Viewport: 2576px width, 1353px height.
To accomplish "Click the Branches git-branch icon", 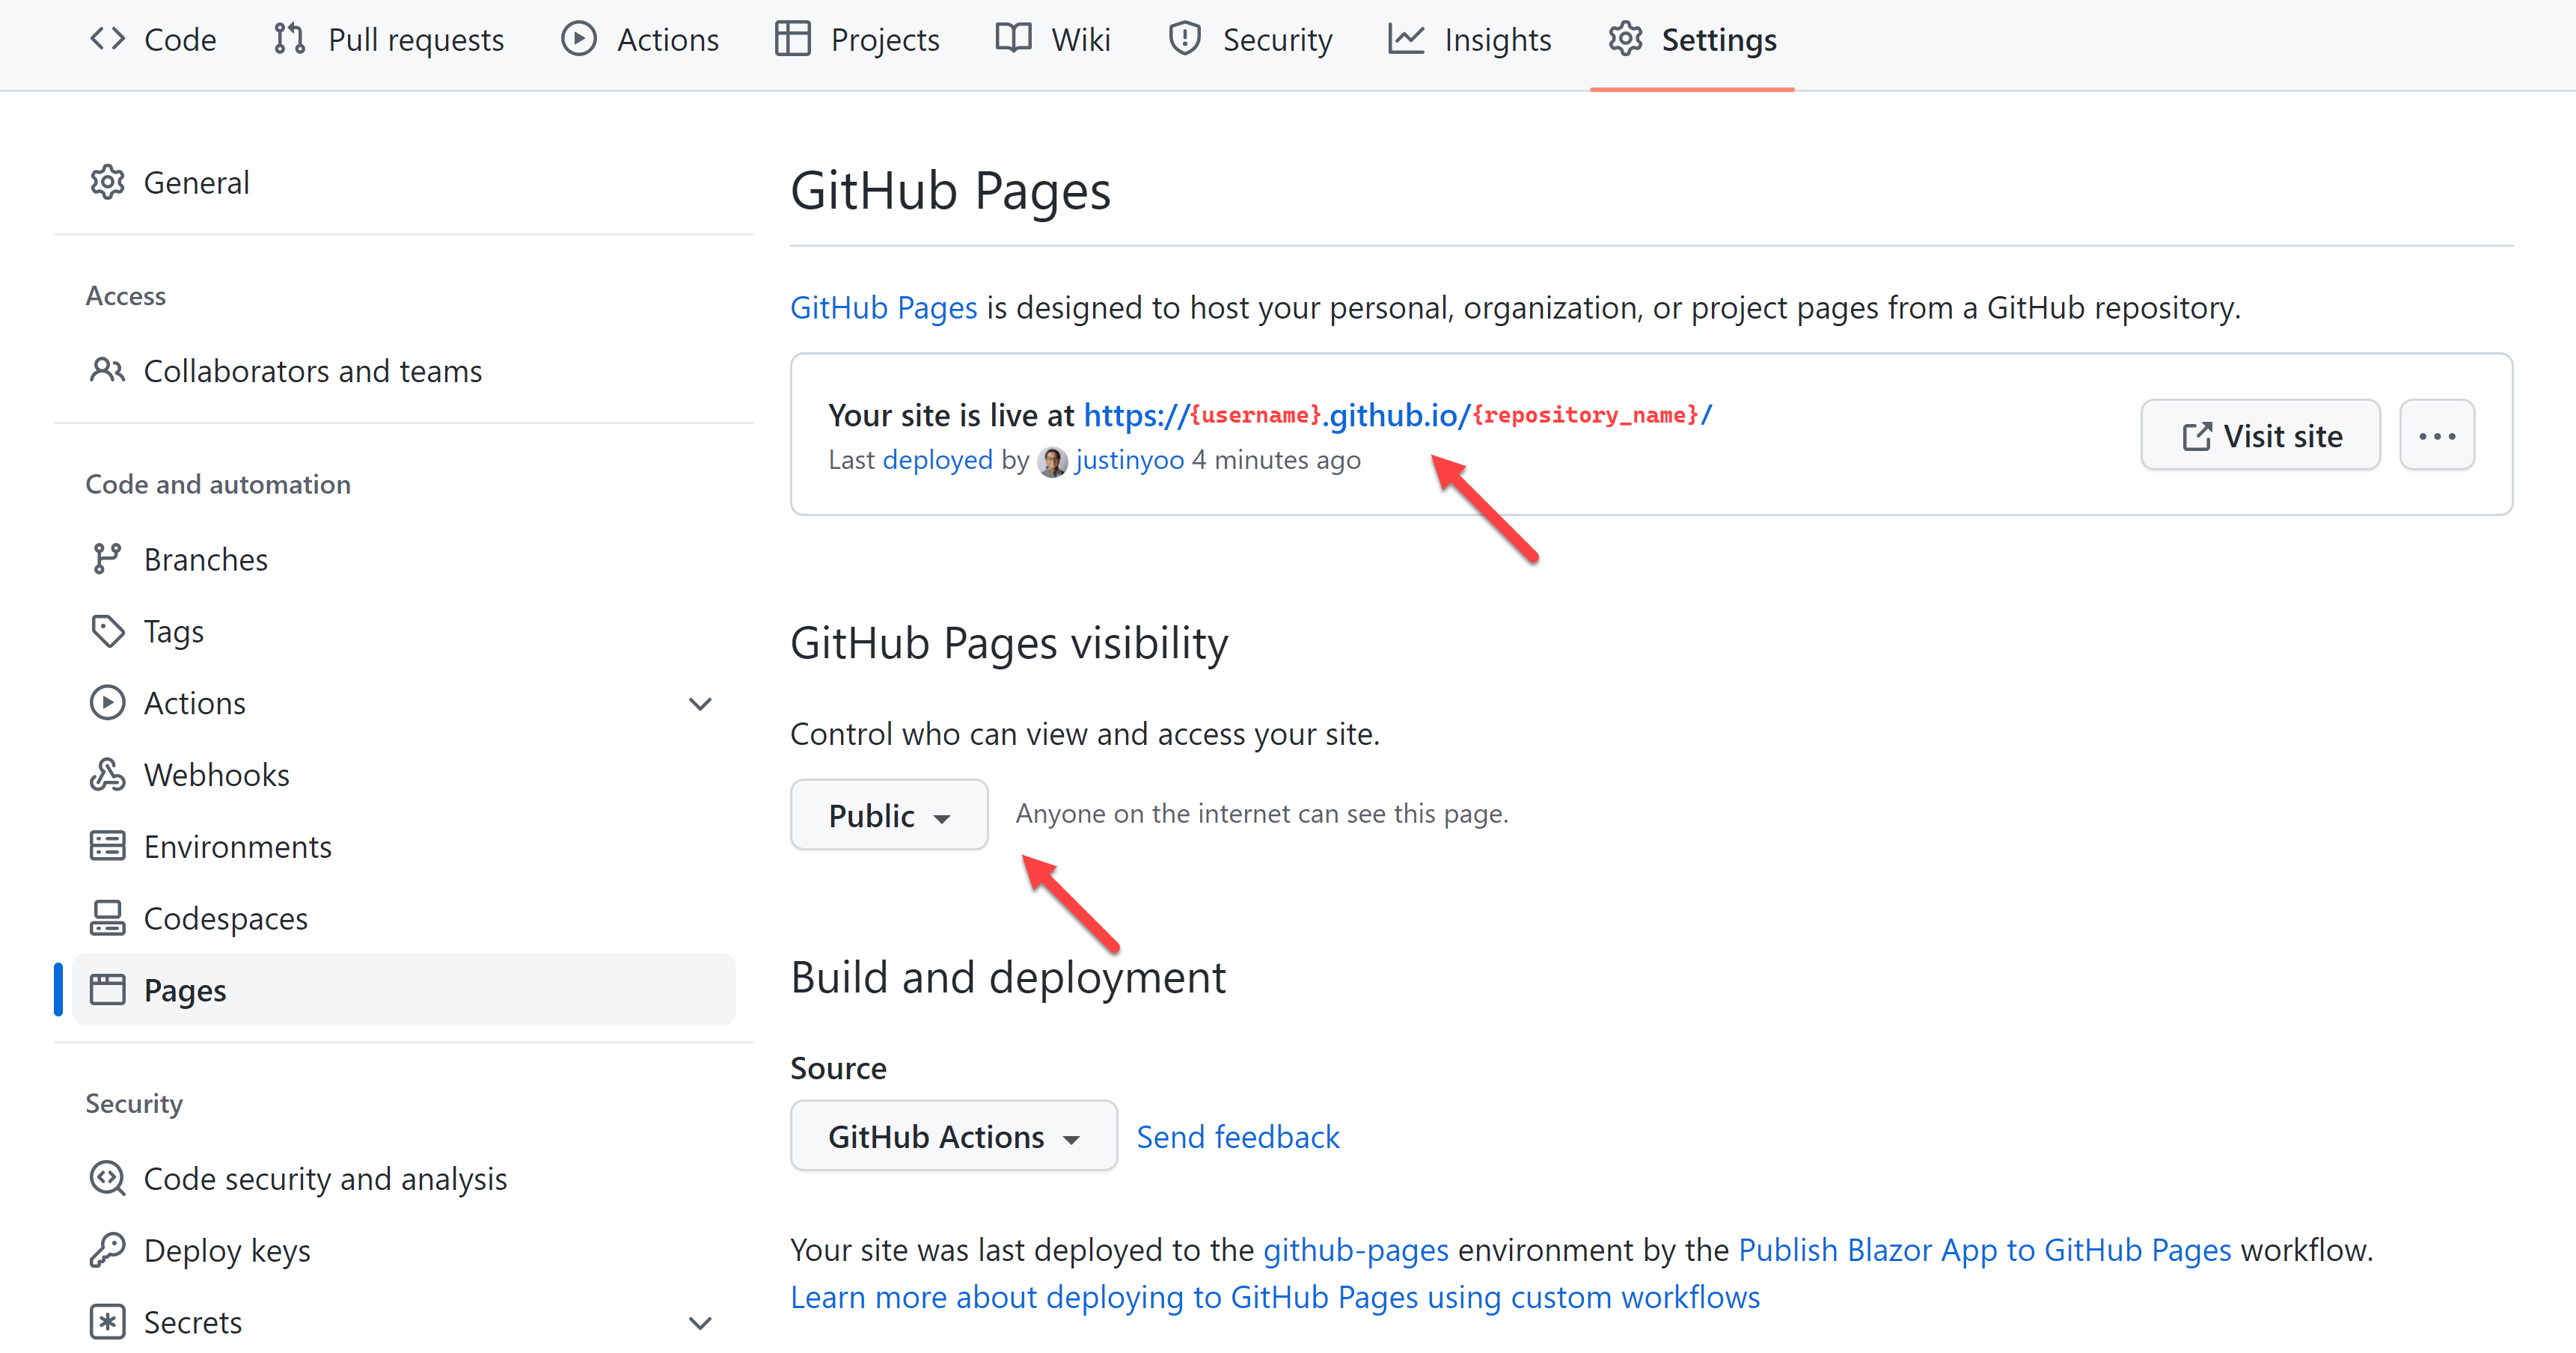I will (107, 559).
